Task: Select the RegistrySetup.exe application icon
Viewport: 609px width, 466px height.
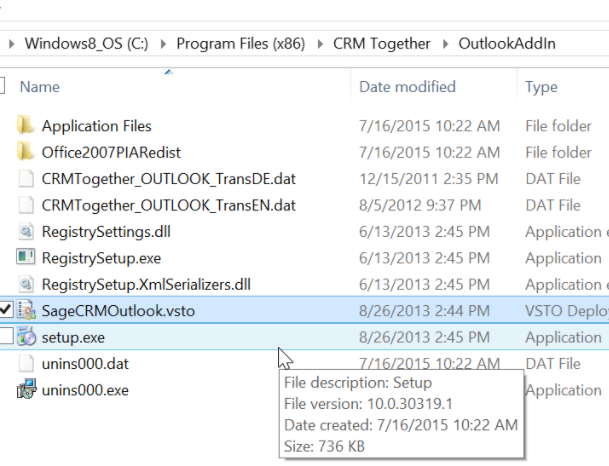Action: tap(26, 257)
